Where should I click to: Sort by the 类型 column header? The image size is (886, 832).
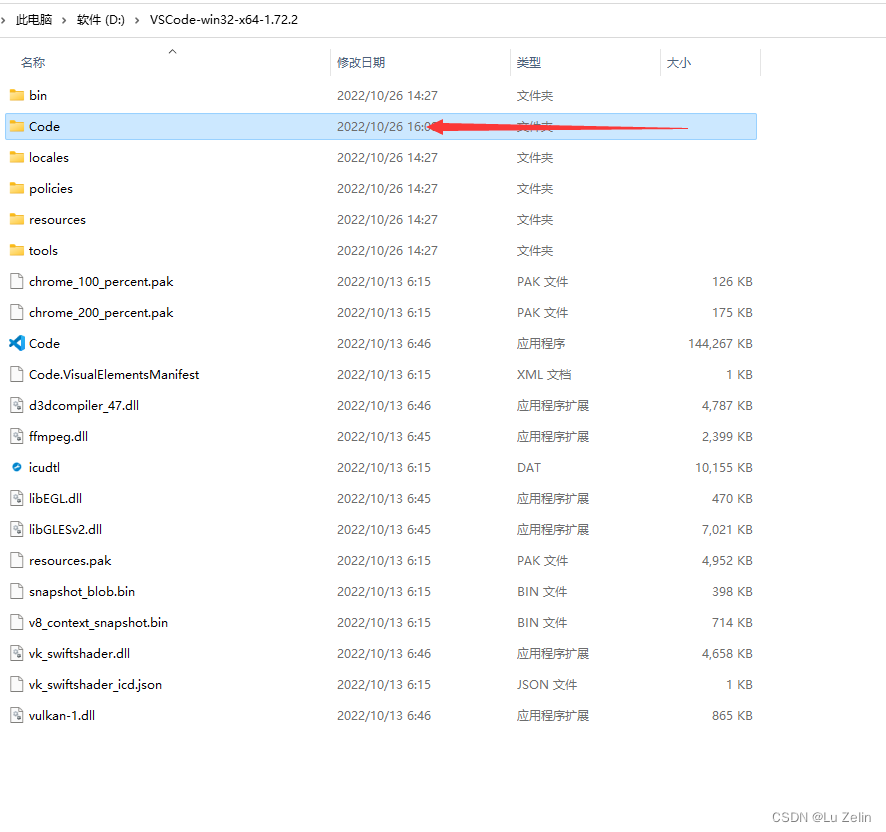[529, 63]
